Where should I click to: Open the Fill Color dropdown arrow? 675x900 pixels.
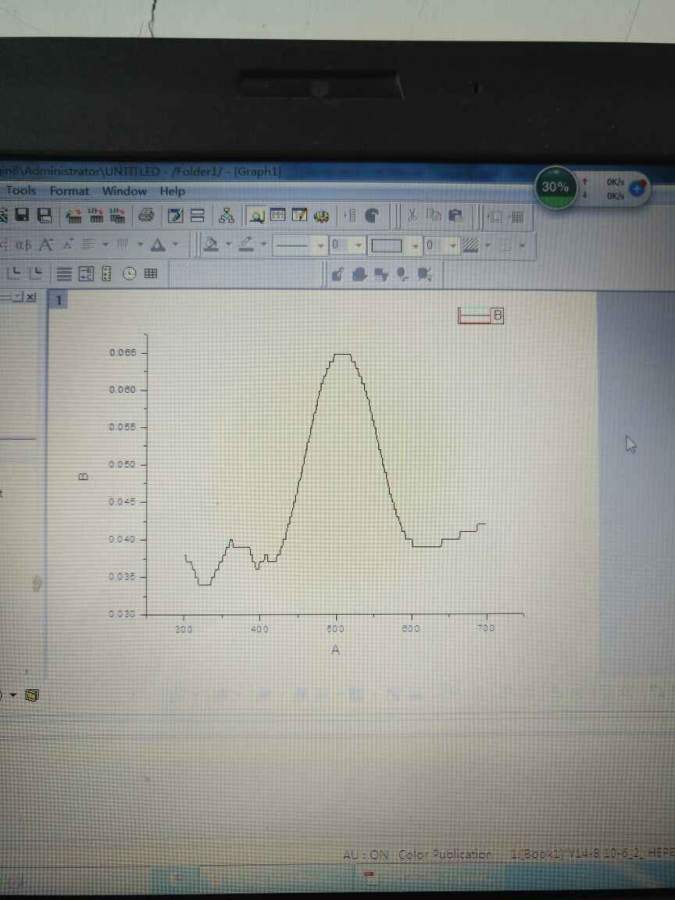[228, 245]
